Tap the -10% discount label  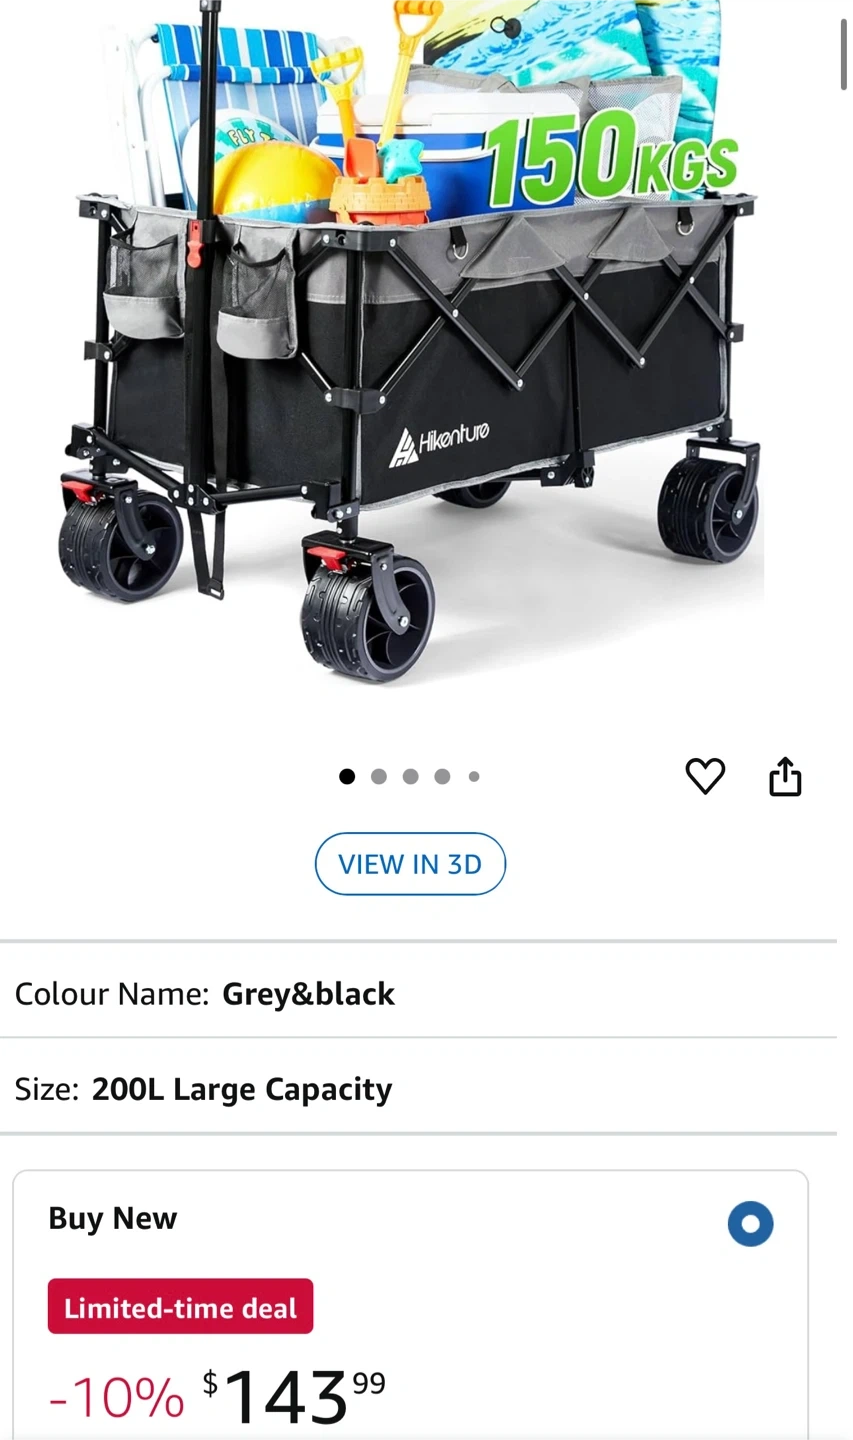point(116,1397)
